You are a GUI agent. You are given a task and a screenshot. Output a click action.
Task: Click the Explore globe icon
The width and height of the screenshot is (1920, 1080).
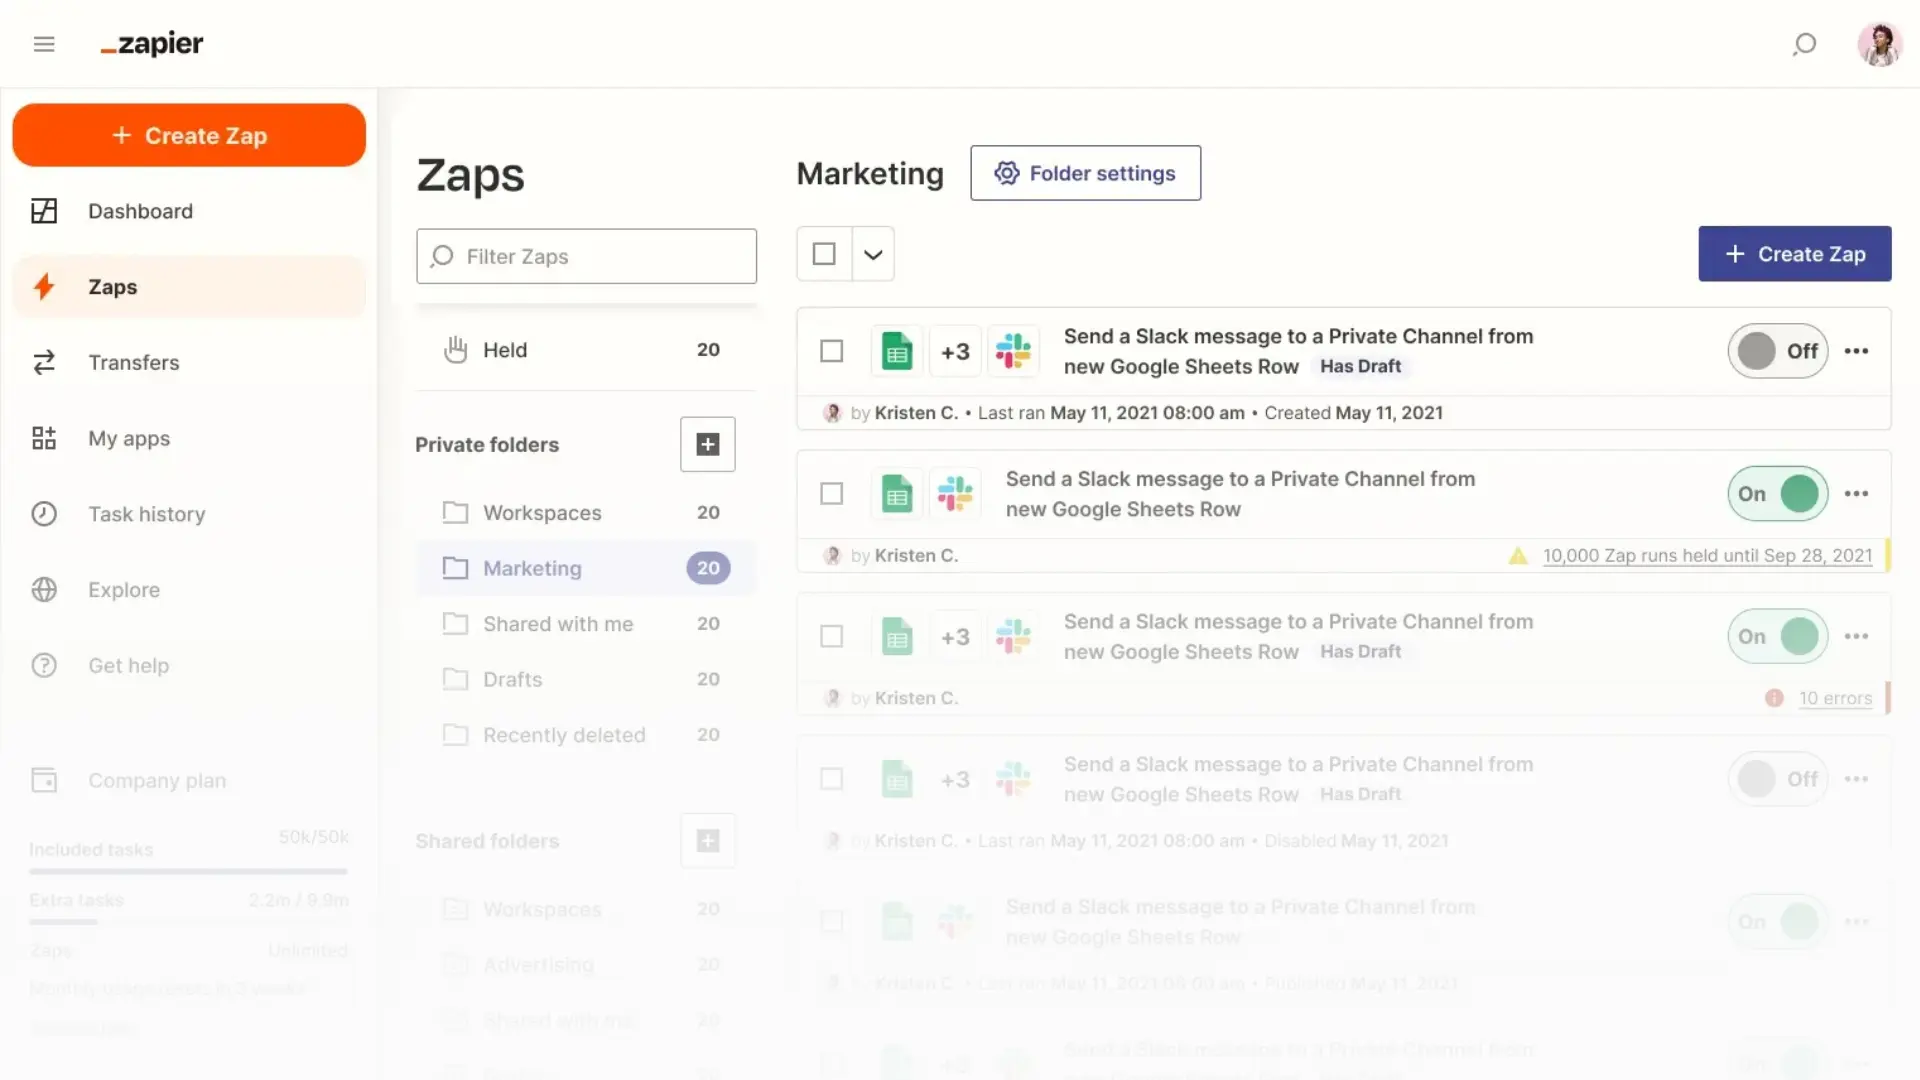coord(44,590)
